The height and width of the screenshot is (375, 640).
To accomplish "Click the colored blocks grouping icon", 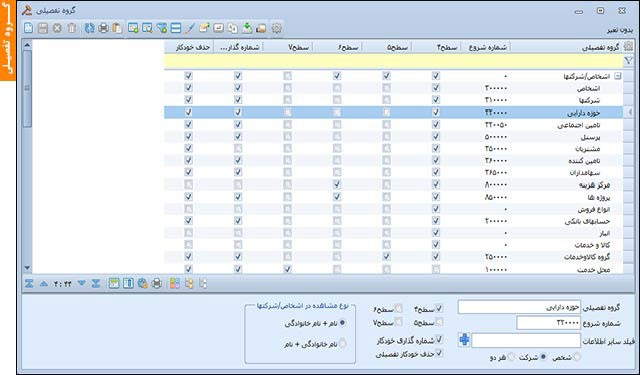I will coord(175,284).
